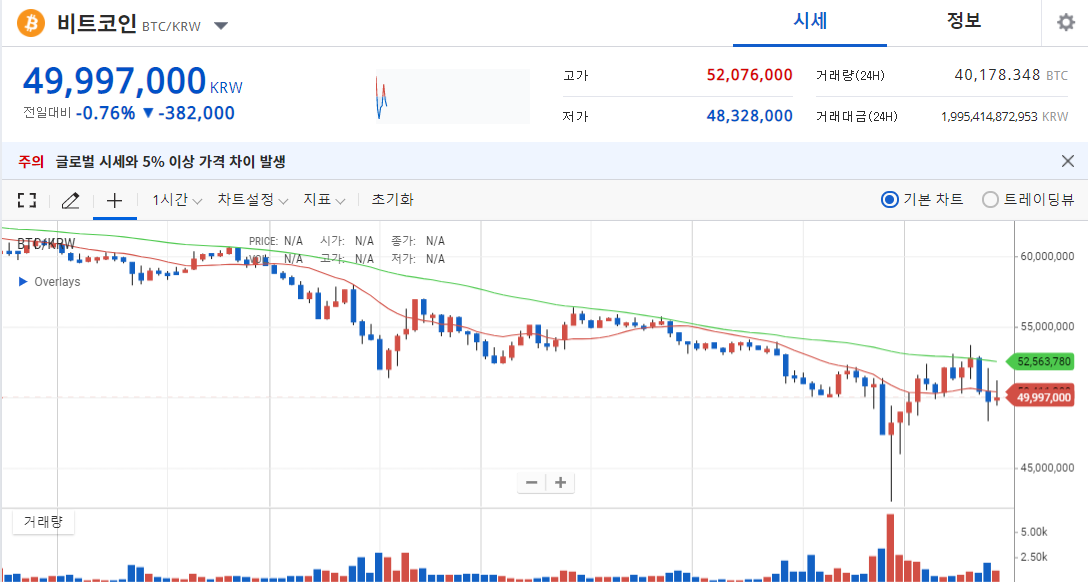This screenshot has height=582, width=1088.
Task: Click the 비트코인 title text
Action: pyautogui.click(x=96, y=24)
